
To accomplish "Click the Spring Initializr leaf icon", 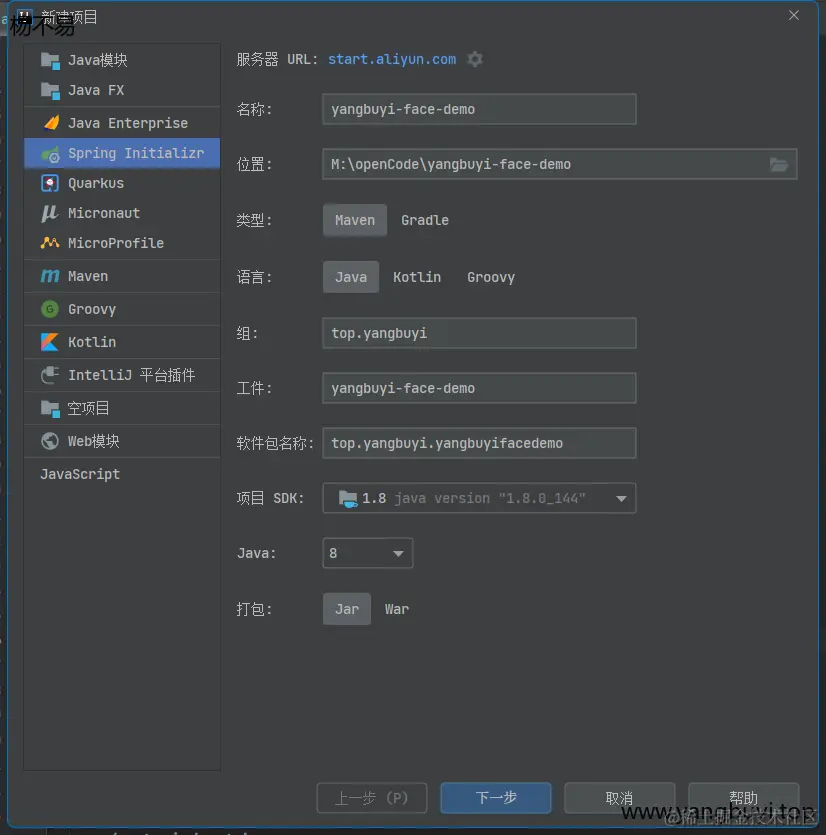I will 50,154.
